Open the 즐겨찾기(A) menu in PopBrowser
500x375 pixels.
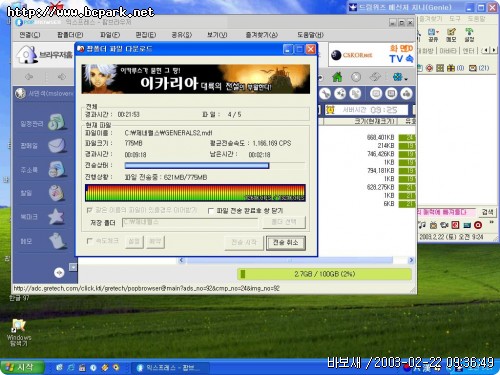tap(262, 35)
